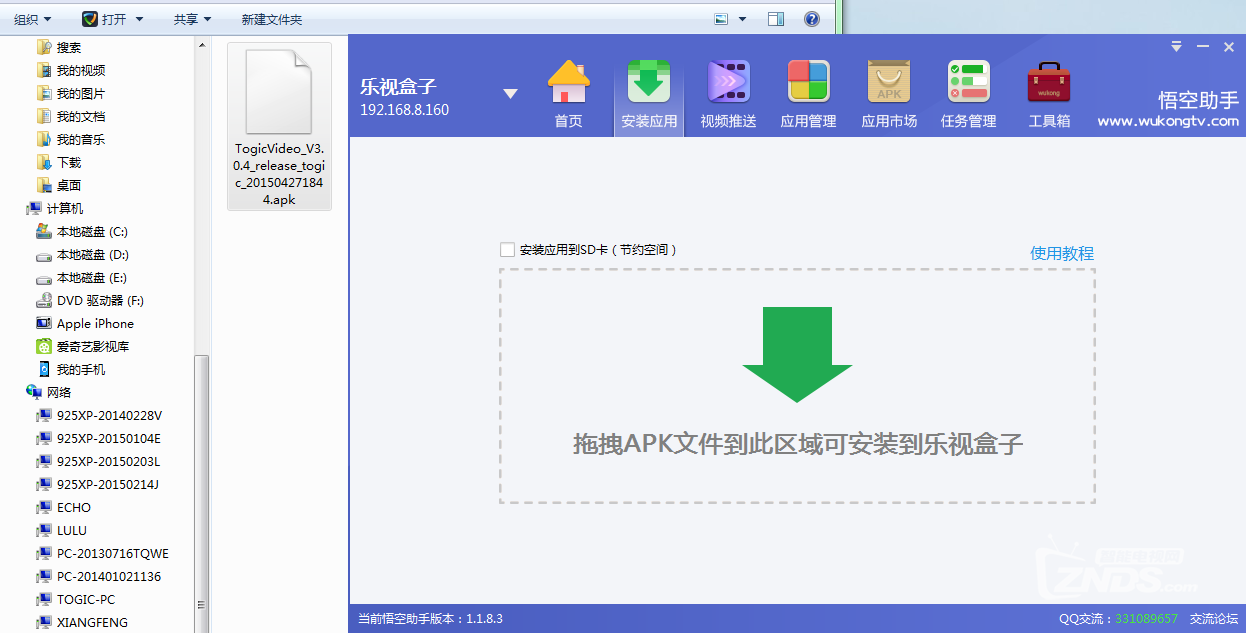
Task: Select network computer PC-20130716TQWE
Action: click(113, 553)
